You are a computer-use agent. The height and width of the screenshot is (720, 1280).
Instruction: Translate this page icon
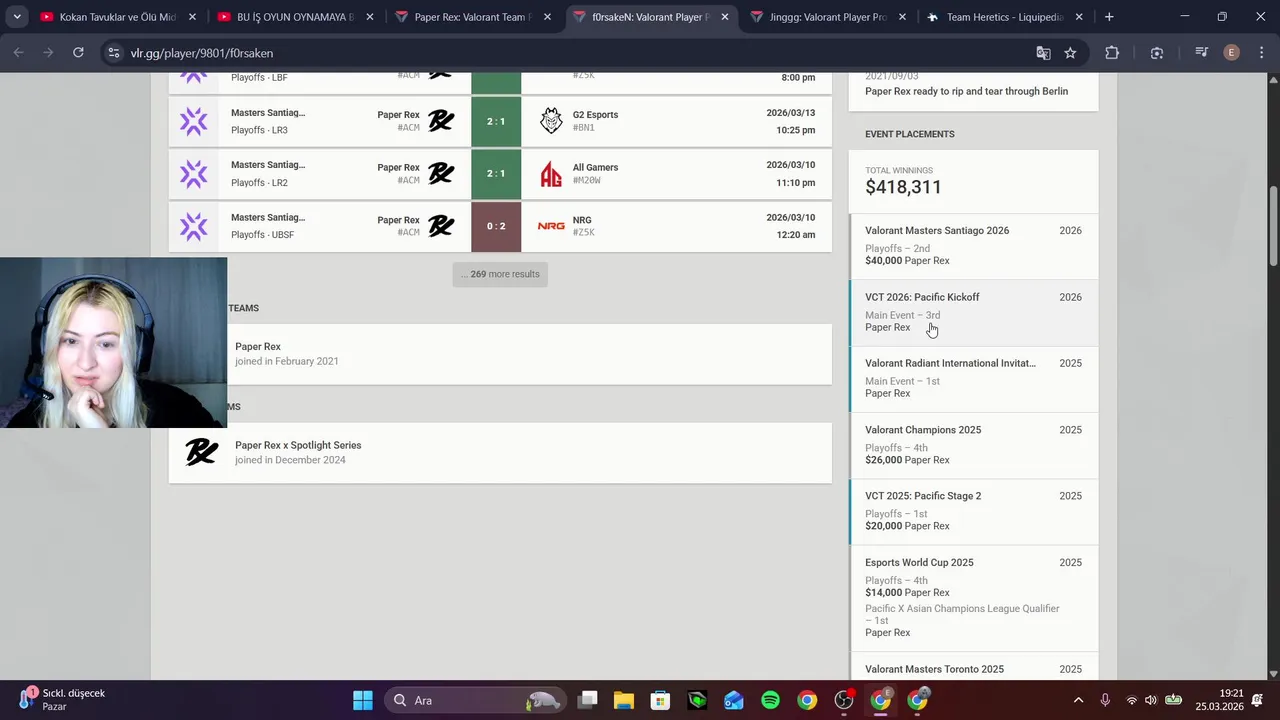[1043, 53]
